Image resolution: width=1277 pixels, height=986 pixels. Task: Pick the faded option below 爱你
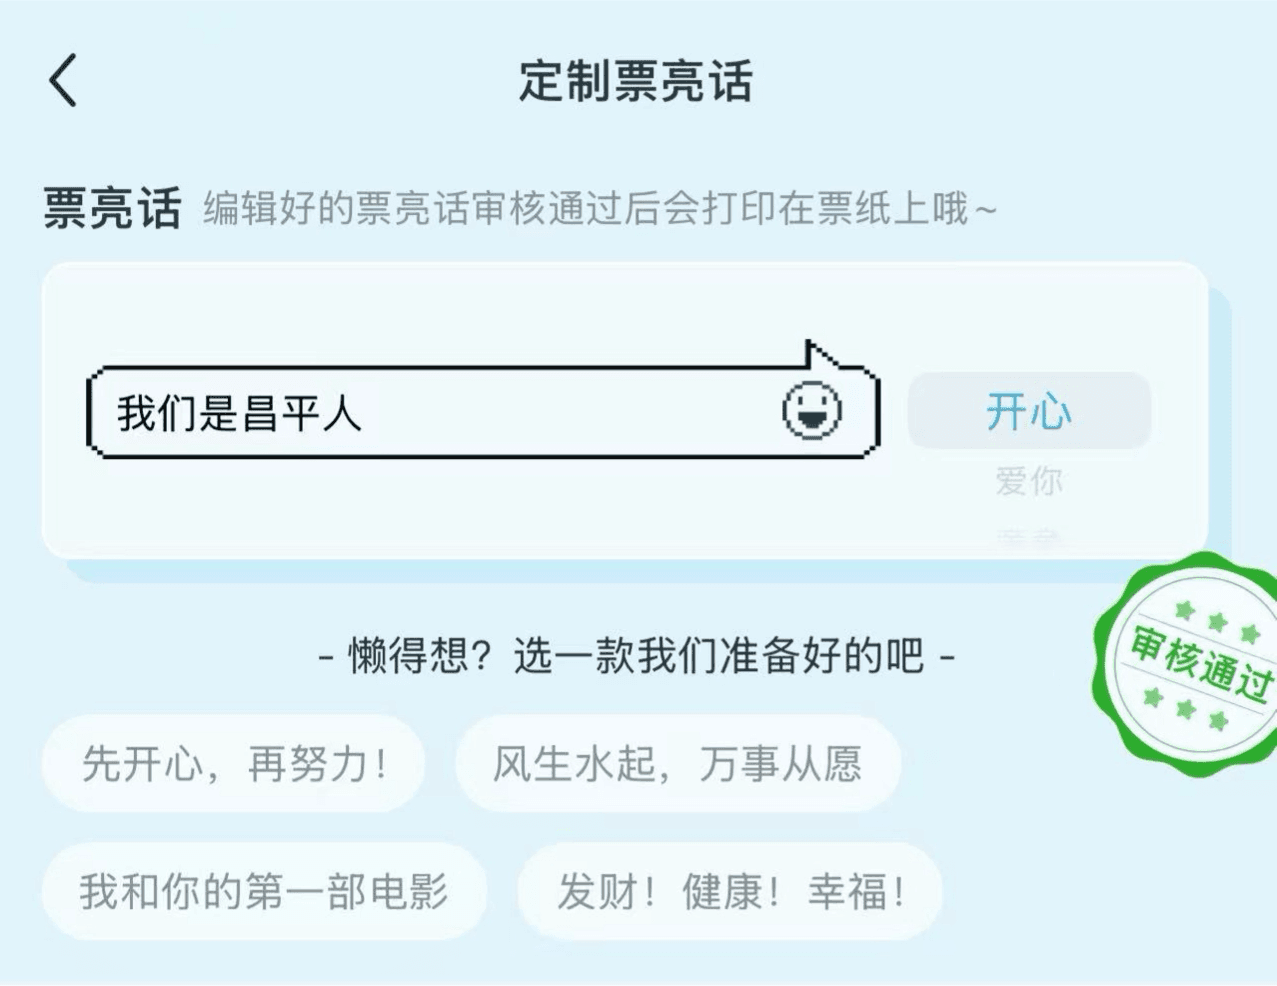tap(1029, 539)
